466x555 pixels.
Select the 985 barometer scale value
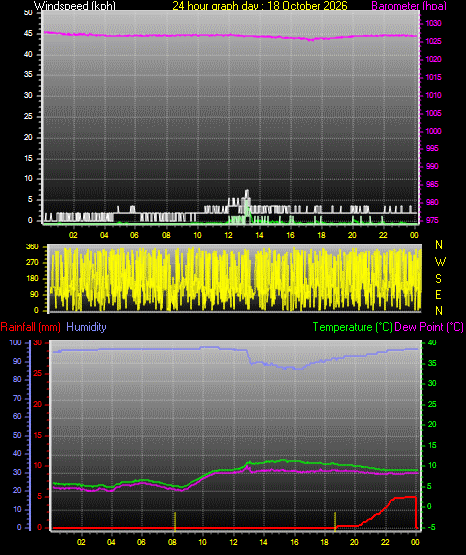click(432, 184)
